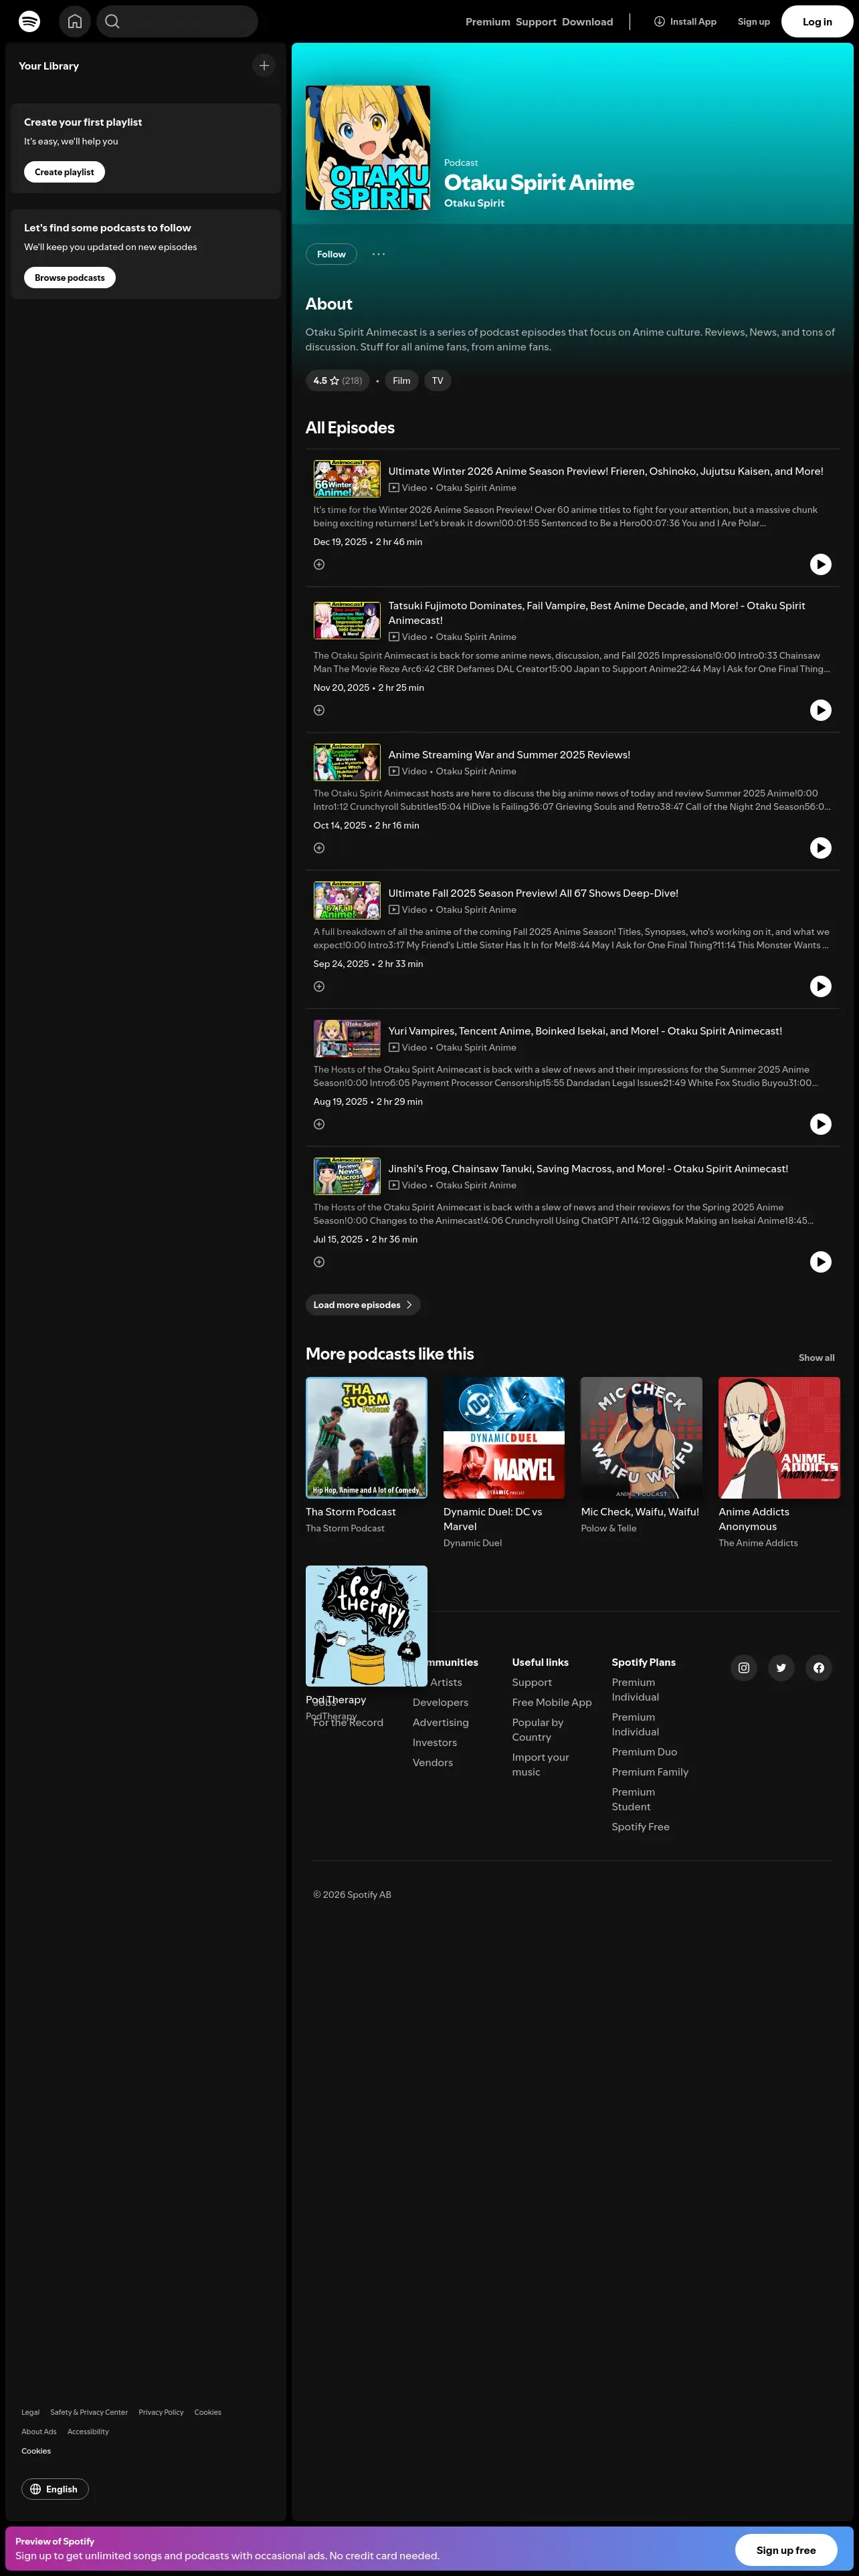This screenshot has height=2576, width=859.
Task: Click the 4.5 star rating chip
Action: pyautogui.click(x=338, y=381)
